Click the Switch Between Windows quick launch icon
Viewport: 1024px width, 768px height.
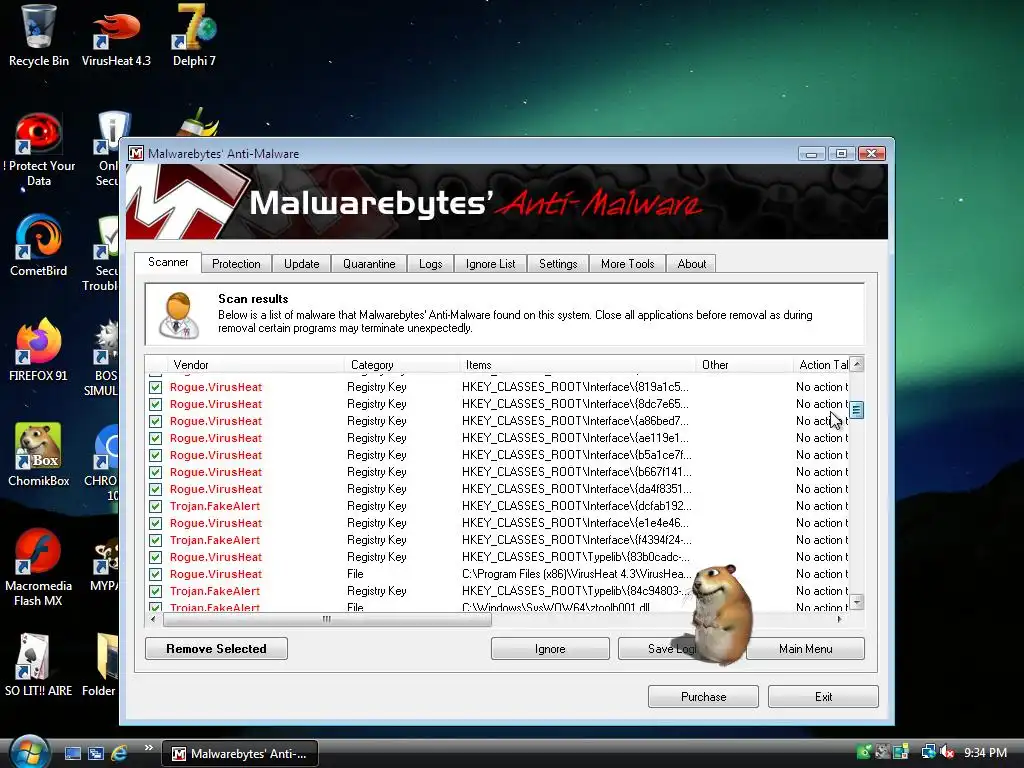[96, 754]
